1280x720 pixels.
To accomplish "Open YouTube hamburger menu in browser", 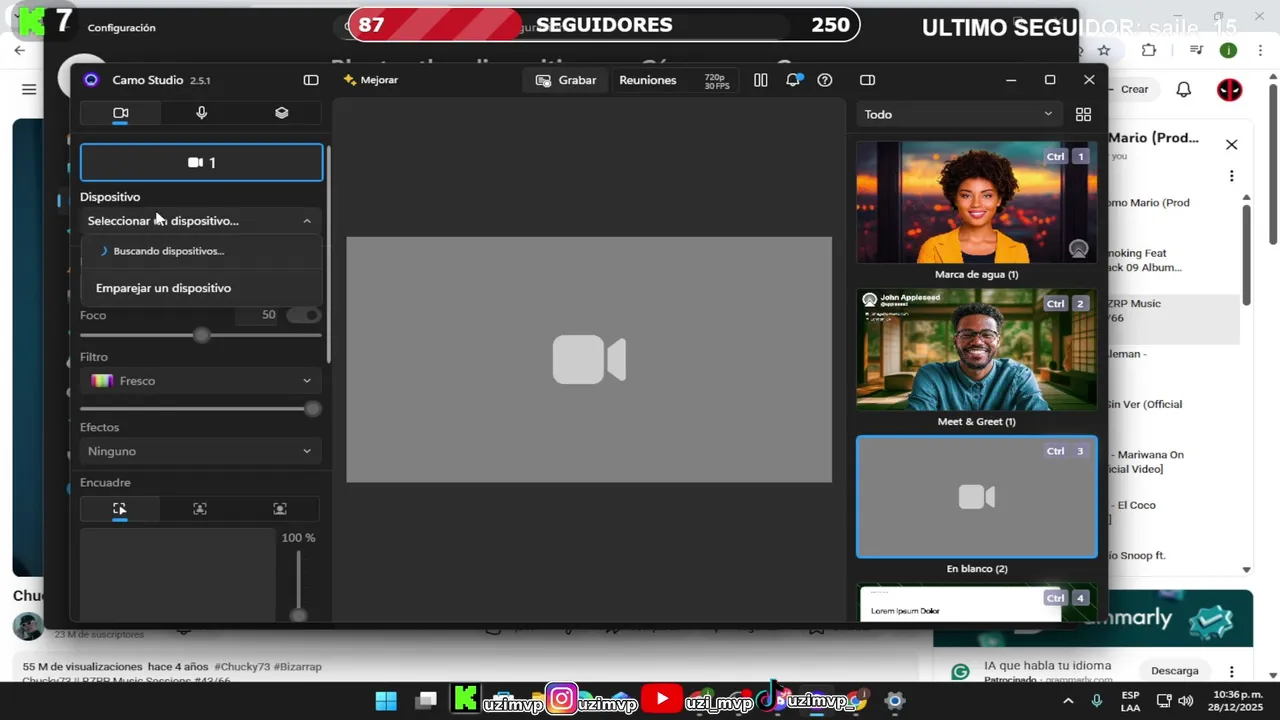I will (x=29, y=89).
